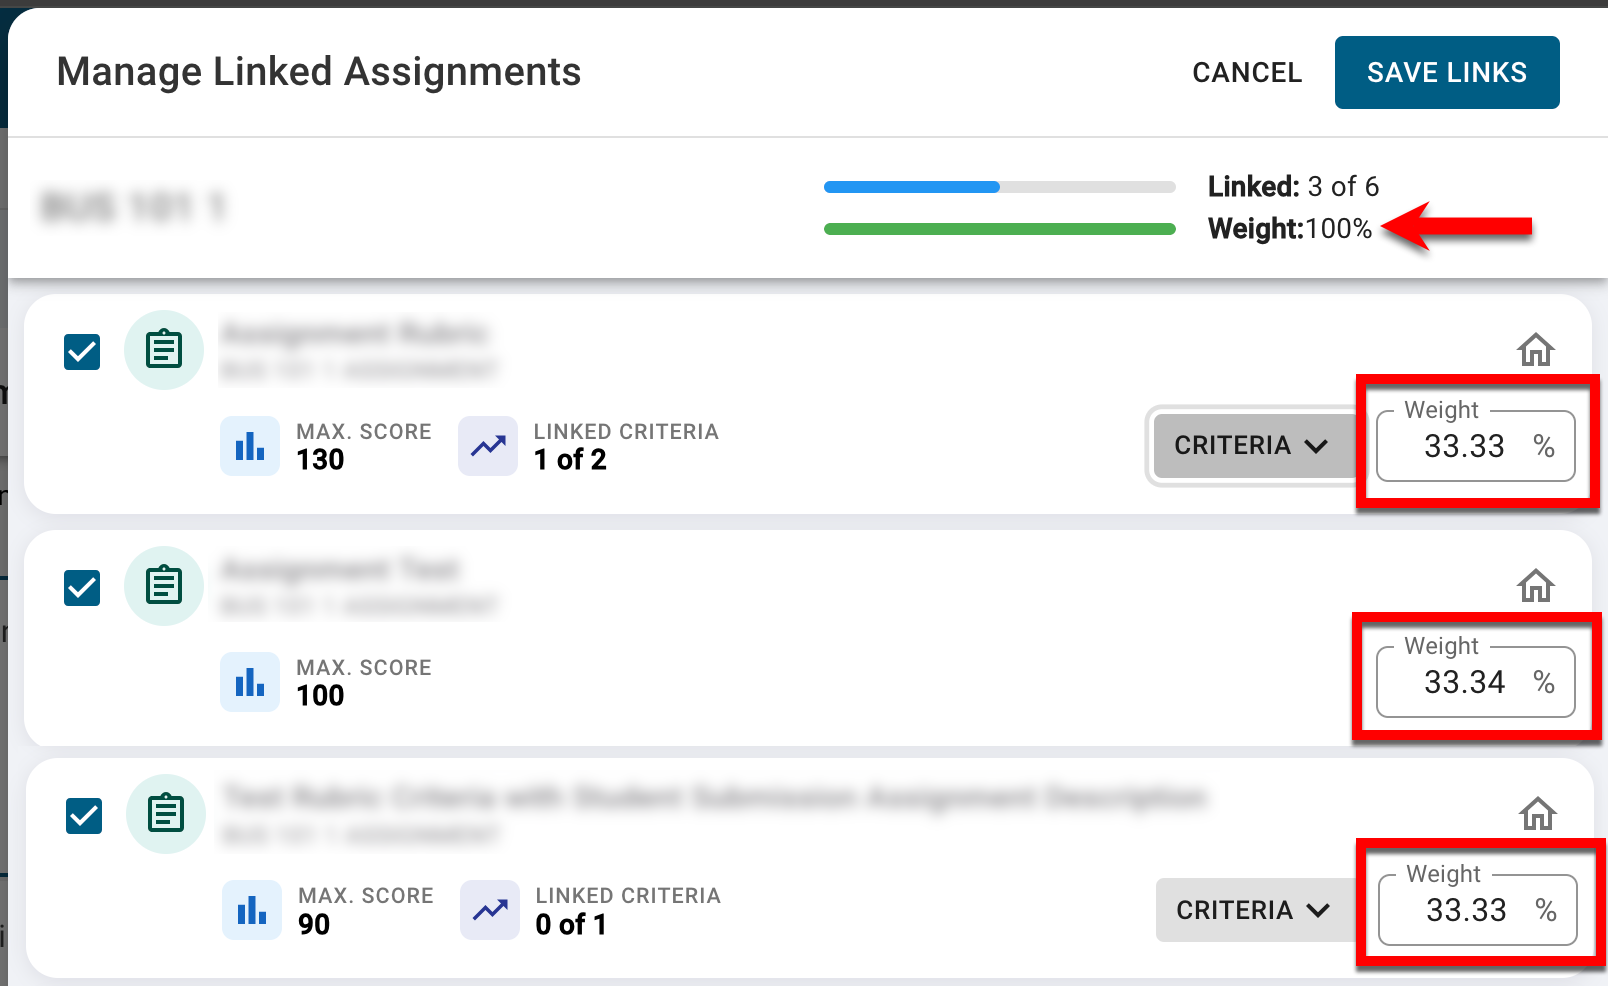Click the Linked Criteria trend icon showing 1 of 2
The width and height of the screenshot is (1608, 986).
click(488, 446)
